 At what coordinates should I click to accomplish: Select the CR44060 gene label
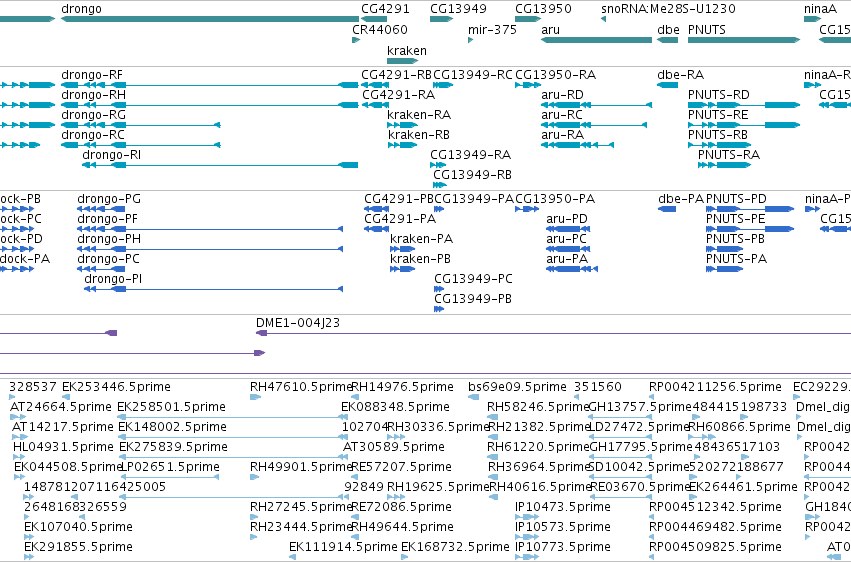(x=380, y=30)
